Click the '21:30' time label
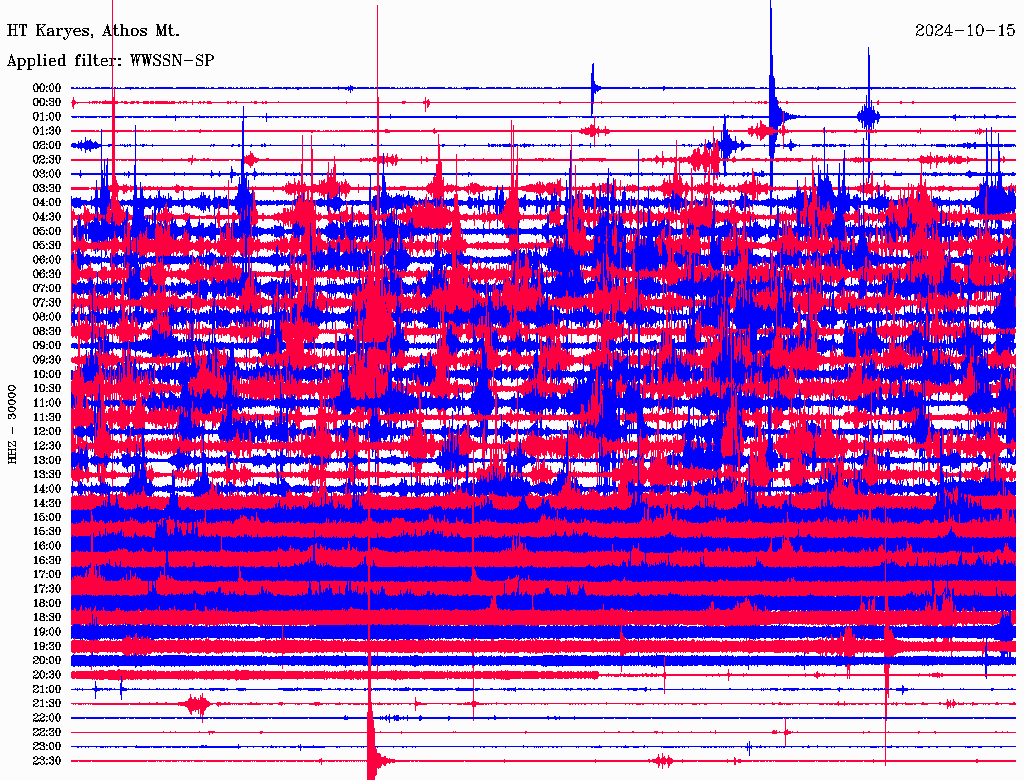This screenshot has height=780, width=1024. coord(47,704)
